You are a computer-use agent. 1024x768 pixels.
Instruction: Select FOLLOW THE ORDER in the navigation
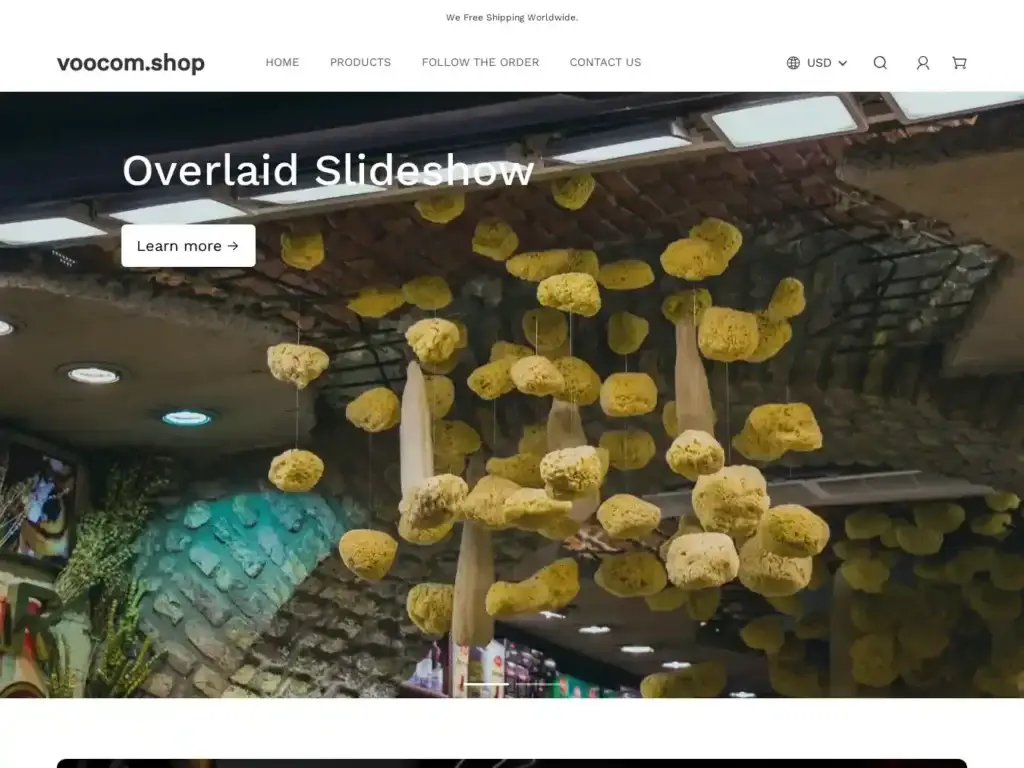(x=480, y=62)
